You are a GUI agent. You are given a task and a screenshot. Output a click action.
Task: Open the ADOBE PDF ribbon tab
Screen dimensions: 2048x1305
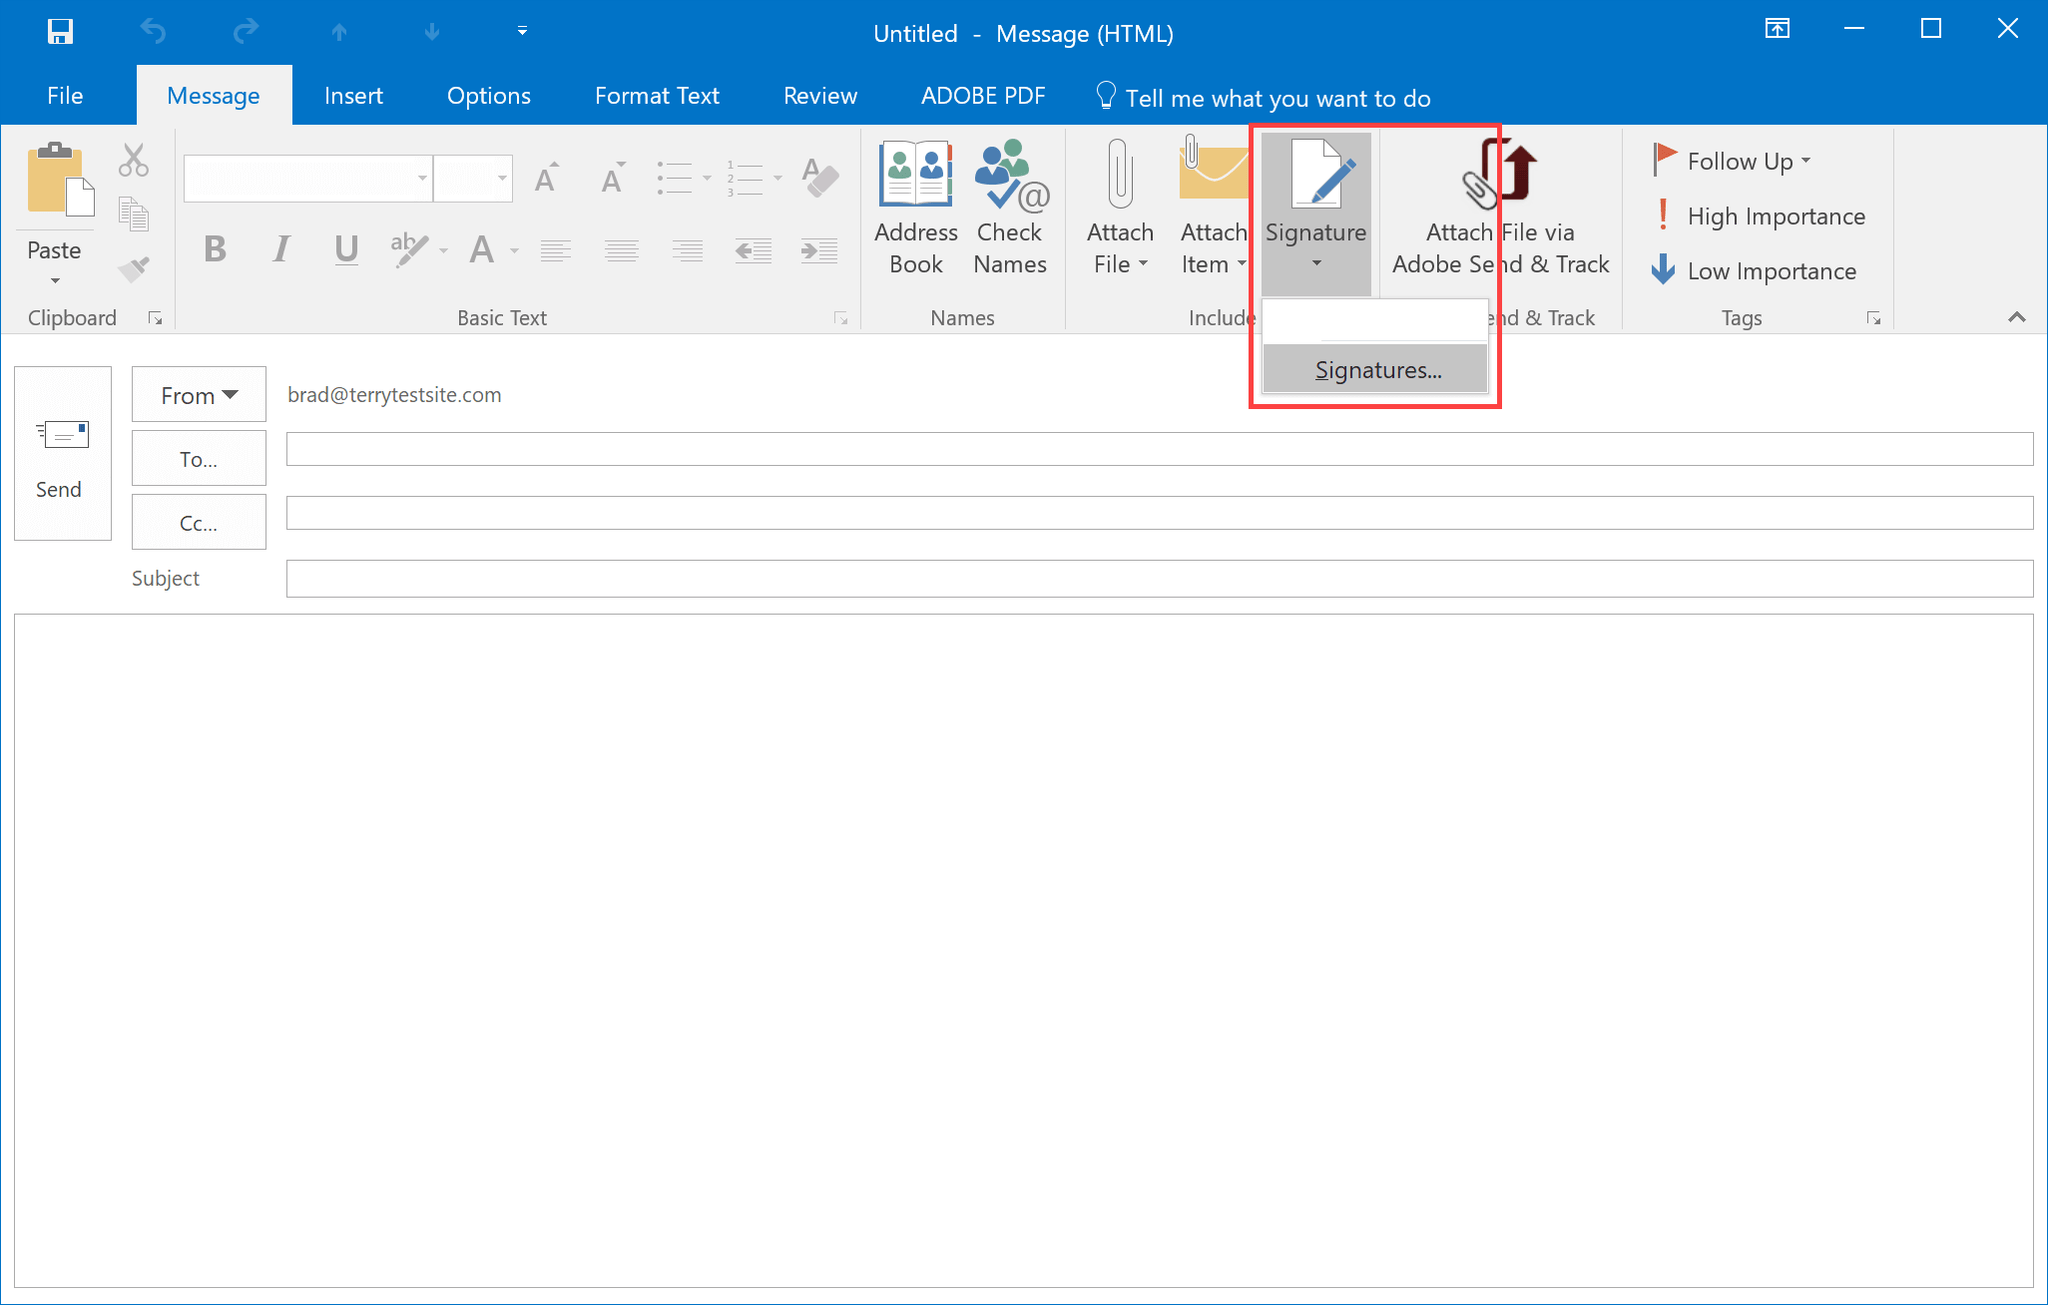tap(983, 95)
